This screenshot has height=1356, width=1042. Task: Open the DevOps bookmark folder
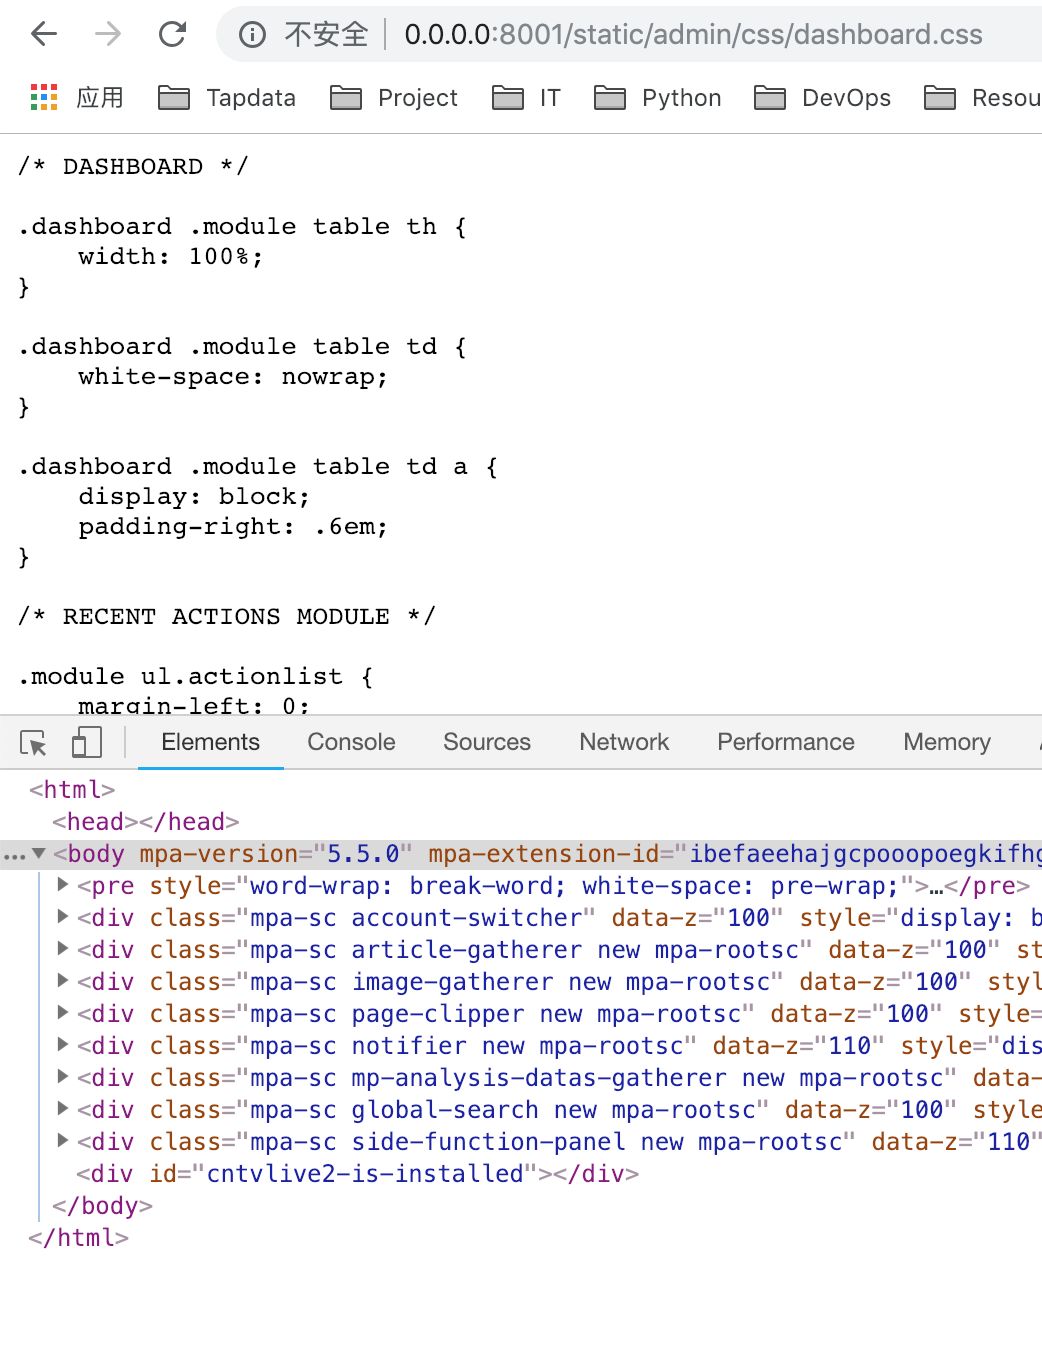[x=822, y=98]
